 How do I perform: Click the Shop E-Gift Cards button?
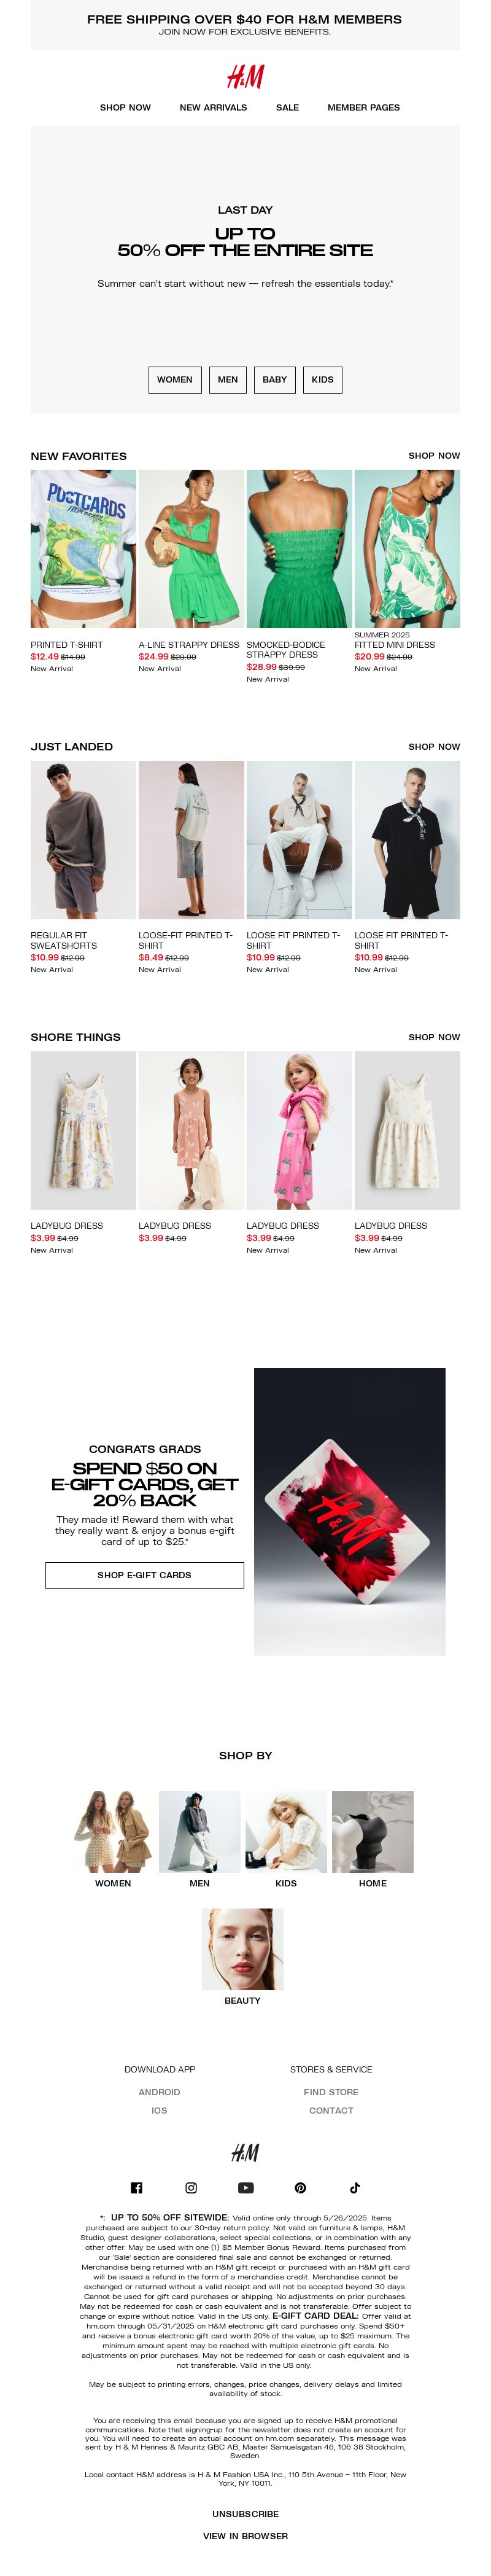pyautogui.click(x=144, y=1575)
